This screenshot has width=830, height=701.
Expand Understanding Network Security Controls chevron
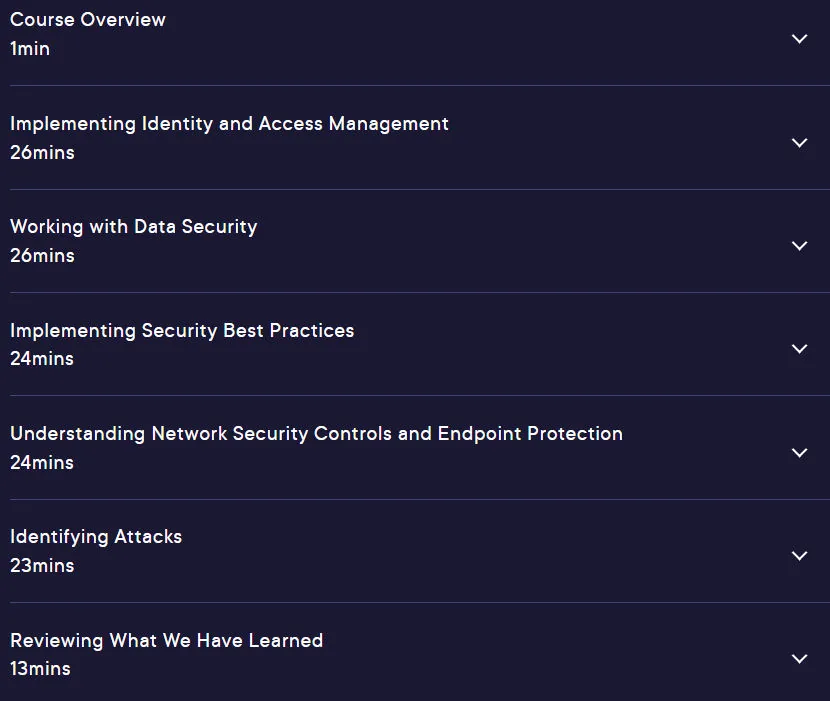[x=799, y=453]
